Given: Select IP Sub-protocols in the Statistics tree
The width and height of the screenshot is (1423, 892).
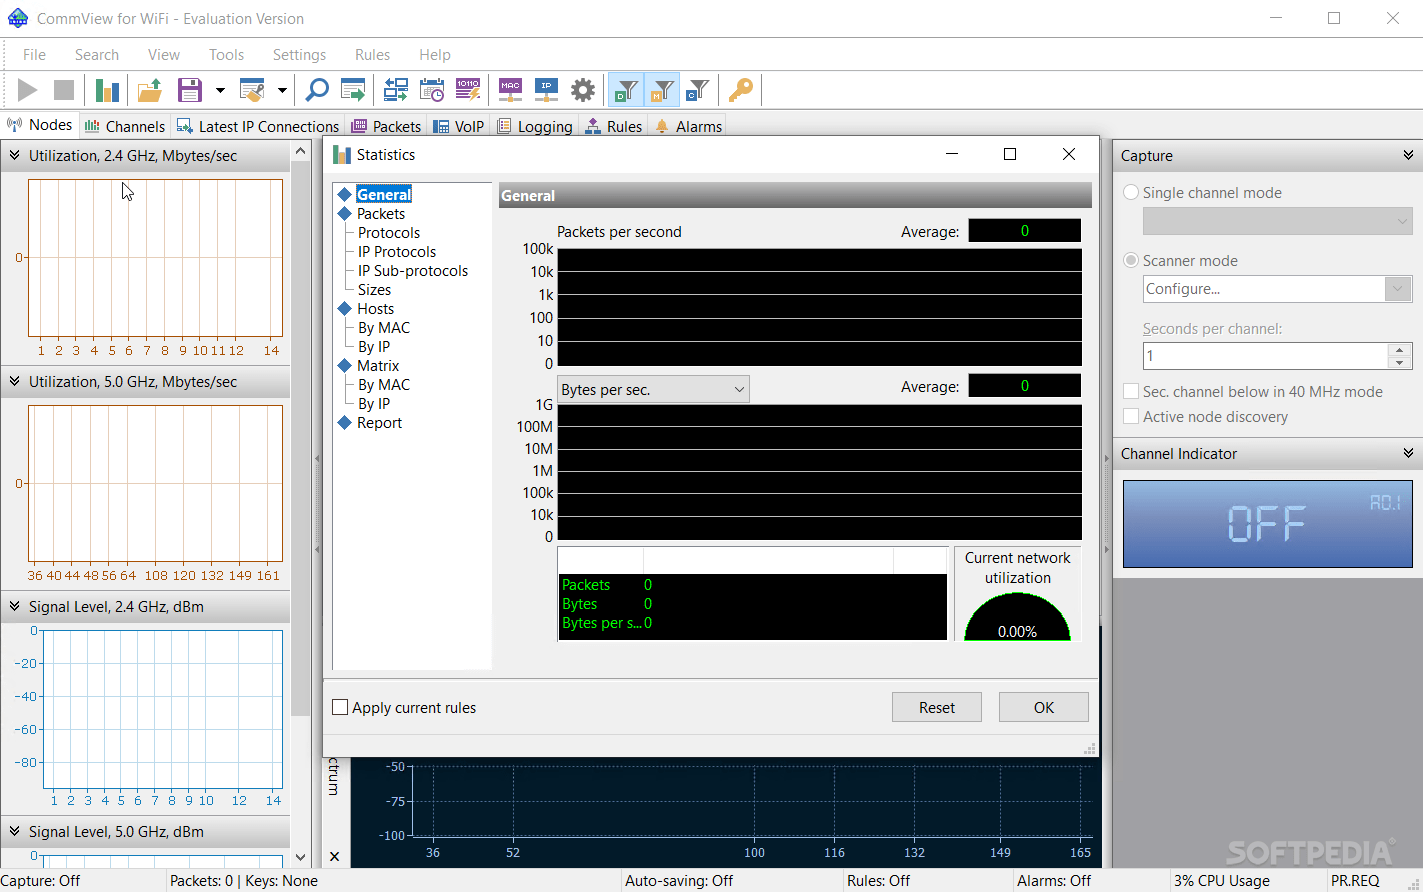Looking at the screenshot, I should coord(412,270).
